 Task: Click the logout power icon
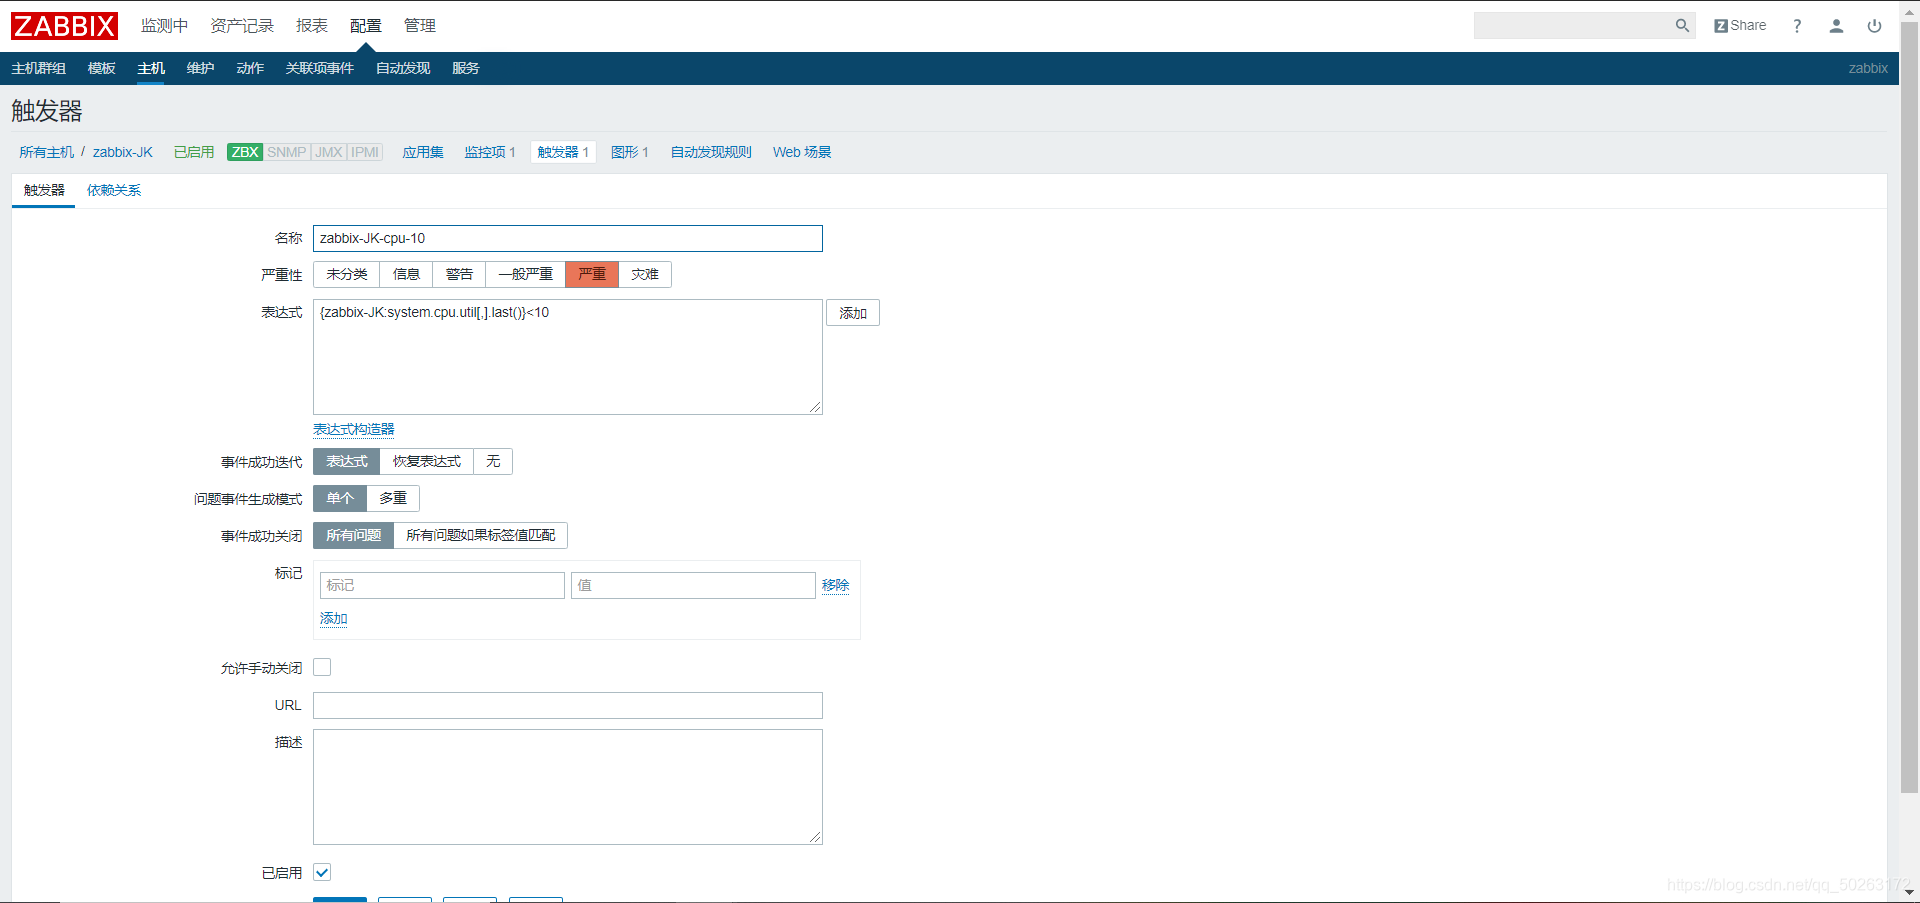[x=1874, y=26]
